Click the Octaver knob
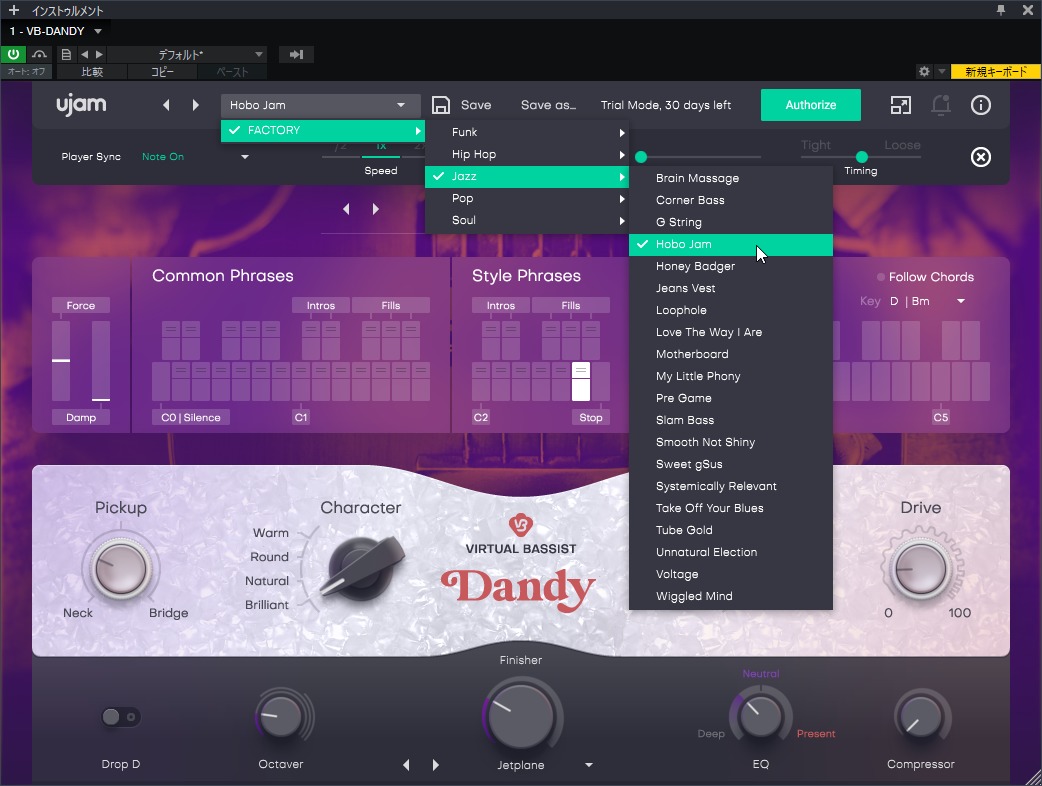This screenshot has width=1042, height=786. coord(280,717)
